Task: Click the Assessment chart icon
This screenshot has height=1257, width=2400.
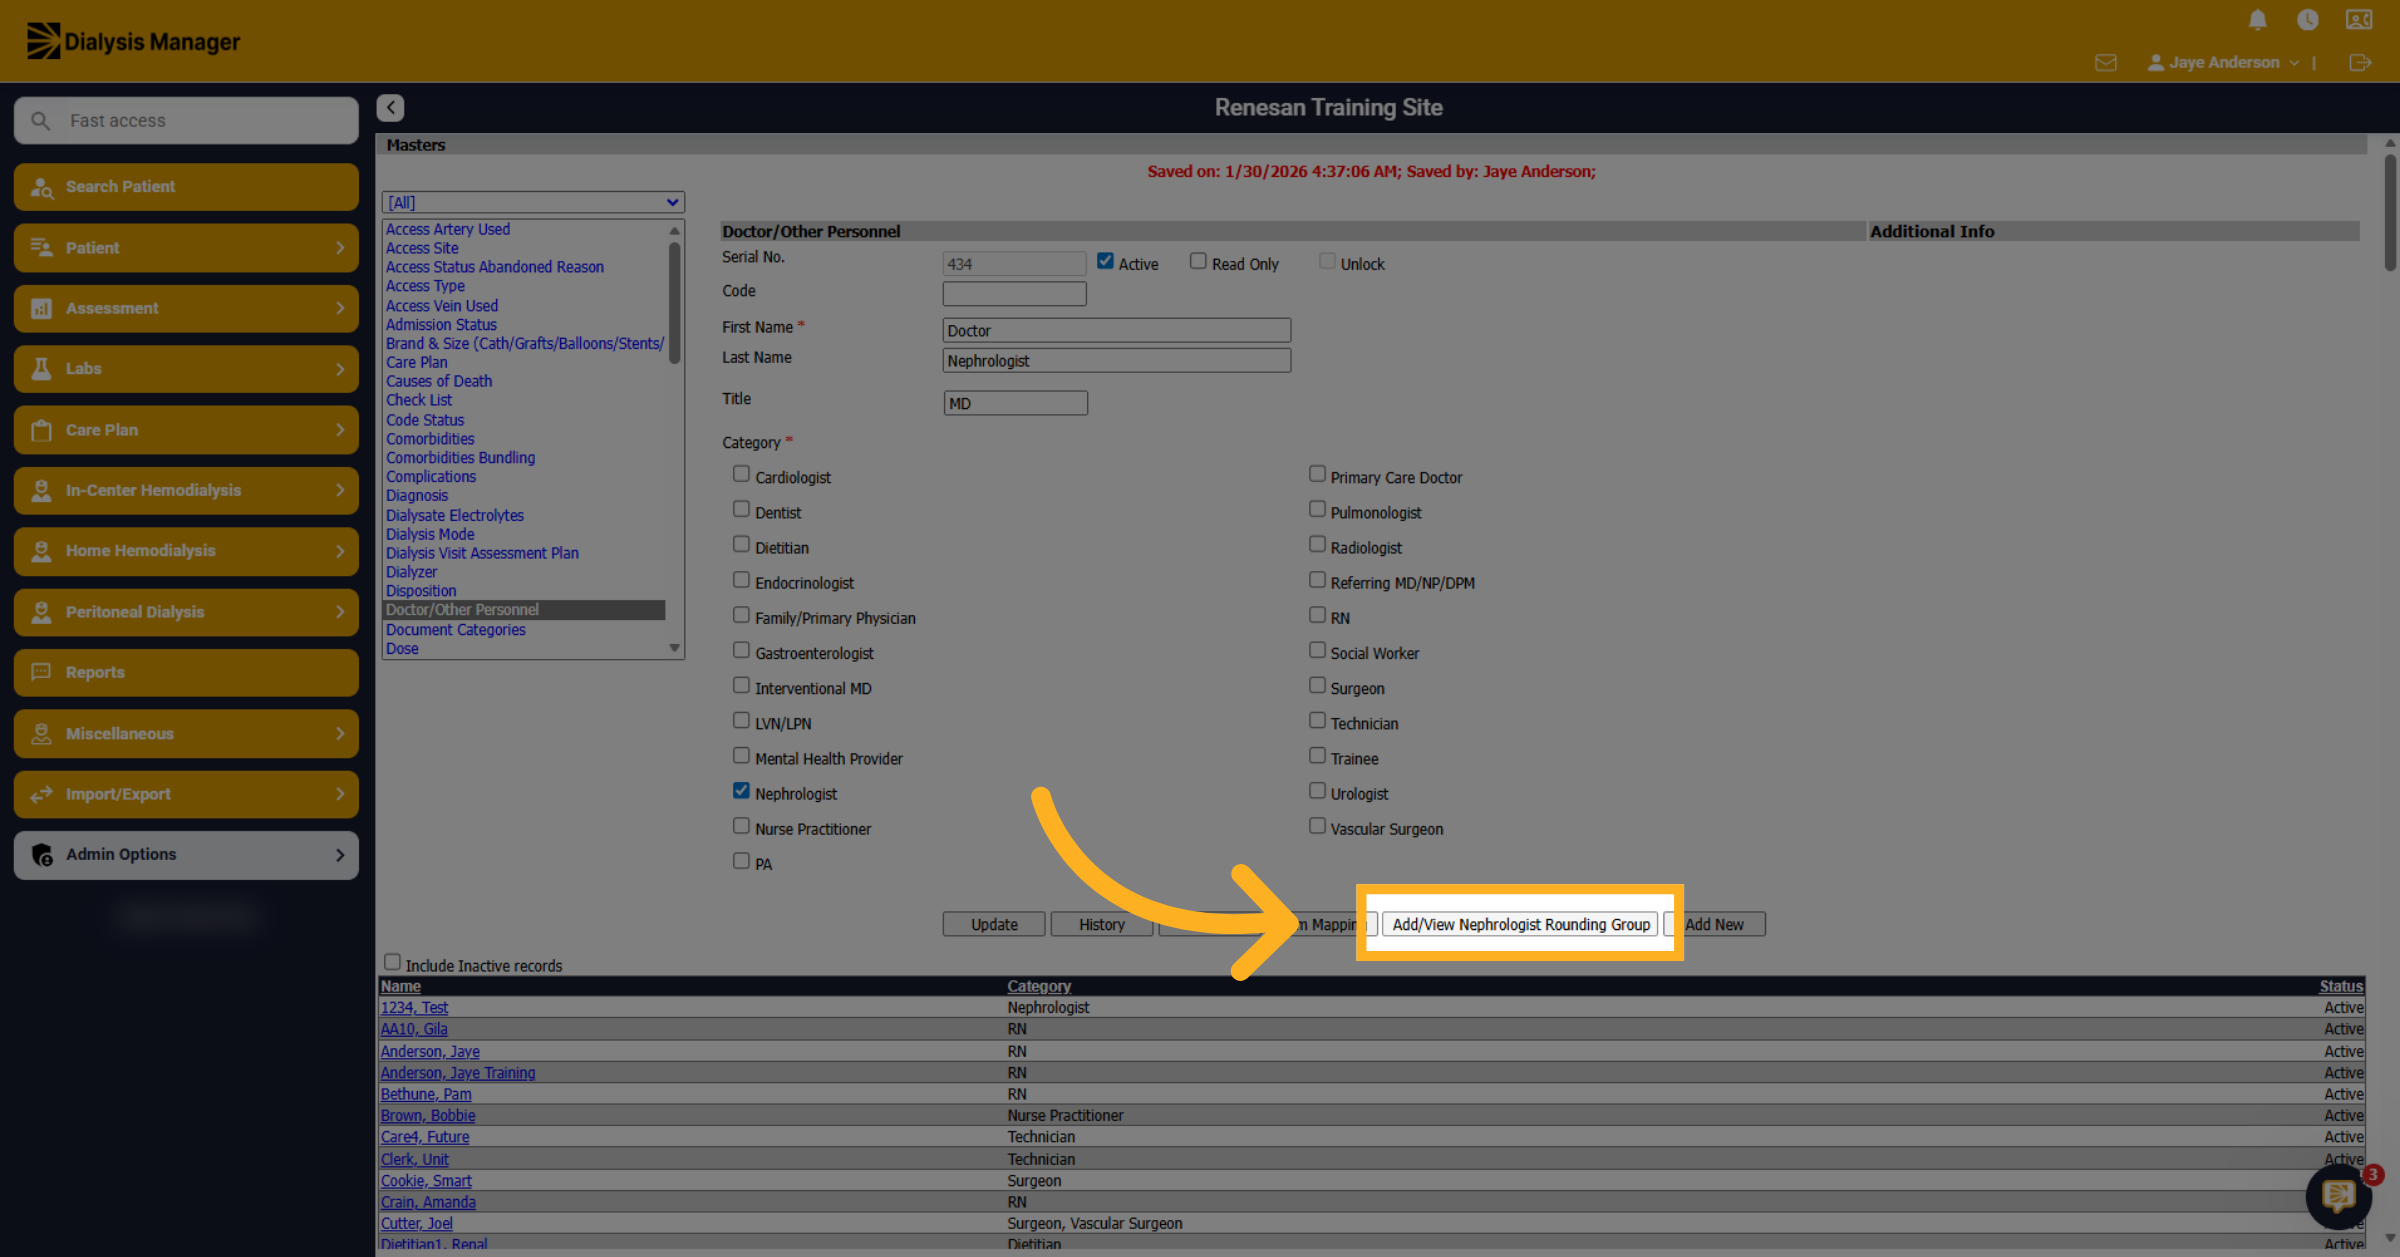Action: coord(41,308)
